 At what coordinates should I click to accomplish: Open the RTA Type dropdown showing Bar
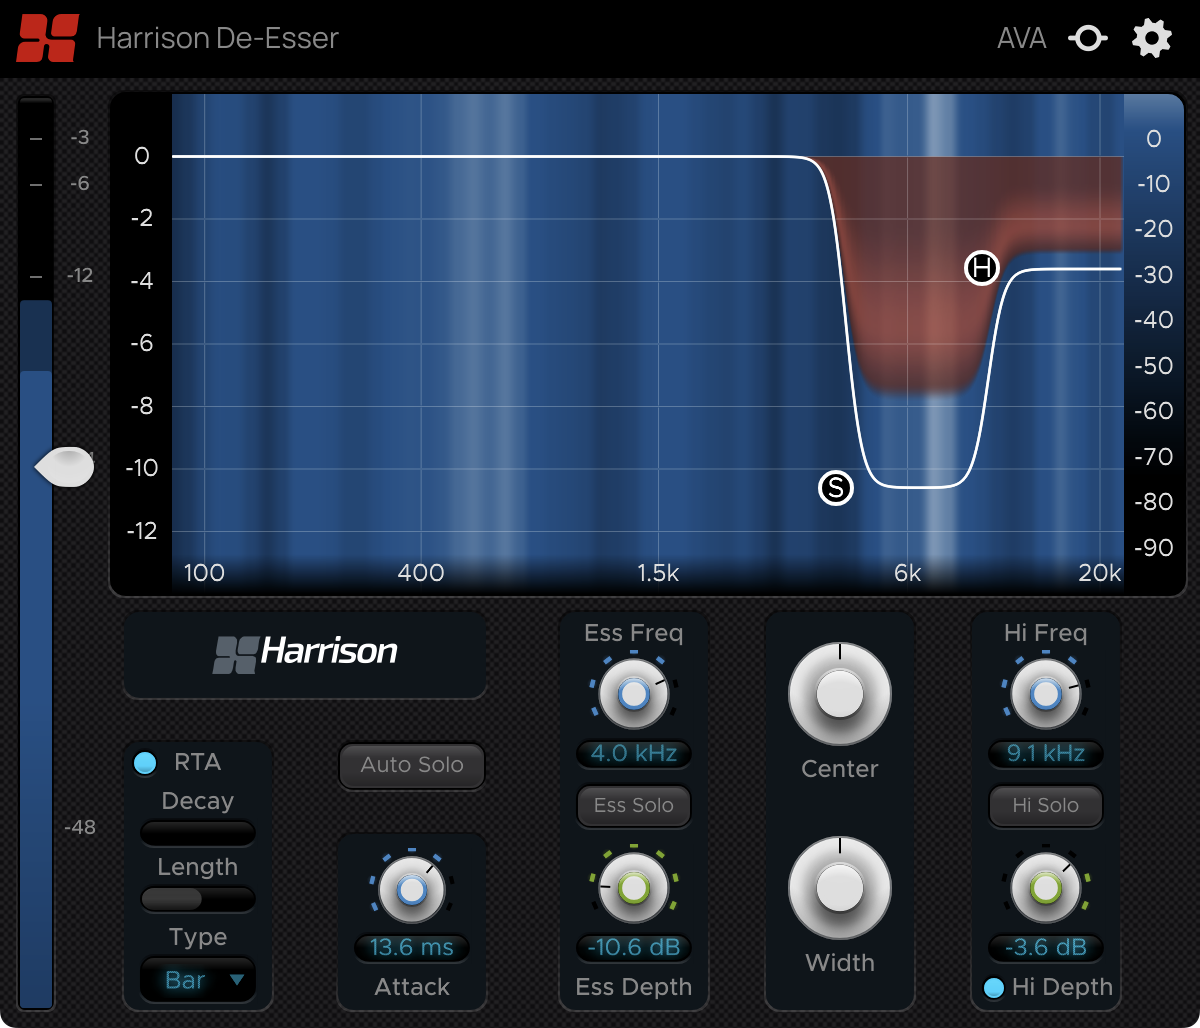tap(198, 980)
